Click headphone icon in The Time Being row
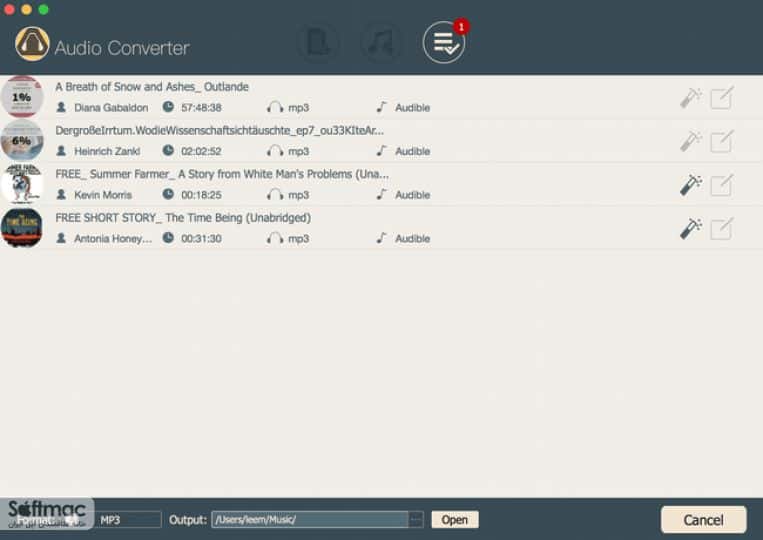The image size is (763, 540). (275, 238)
